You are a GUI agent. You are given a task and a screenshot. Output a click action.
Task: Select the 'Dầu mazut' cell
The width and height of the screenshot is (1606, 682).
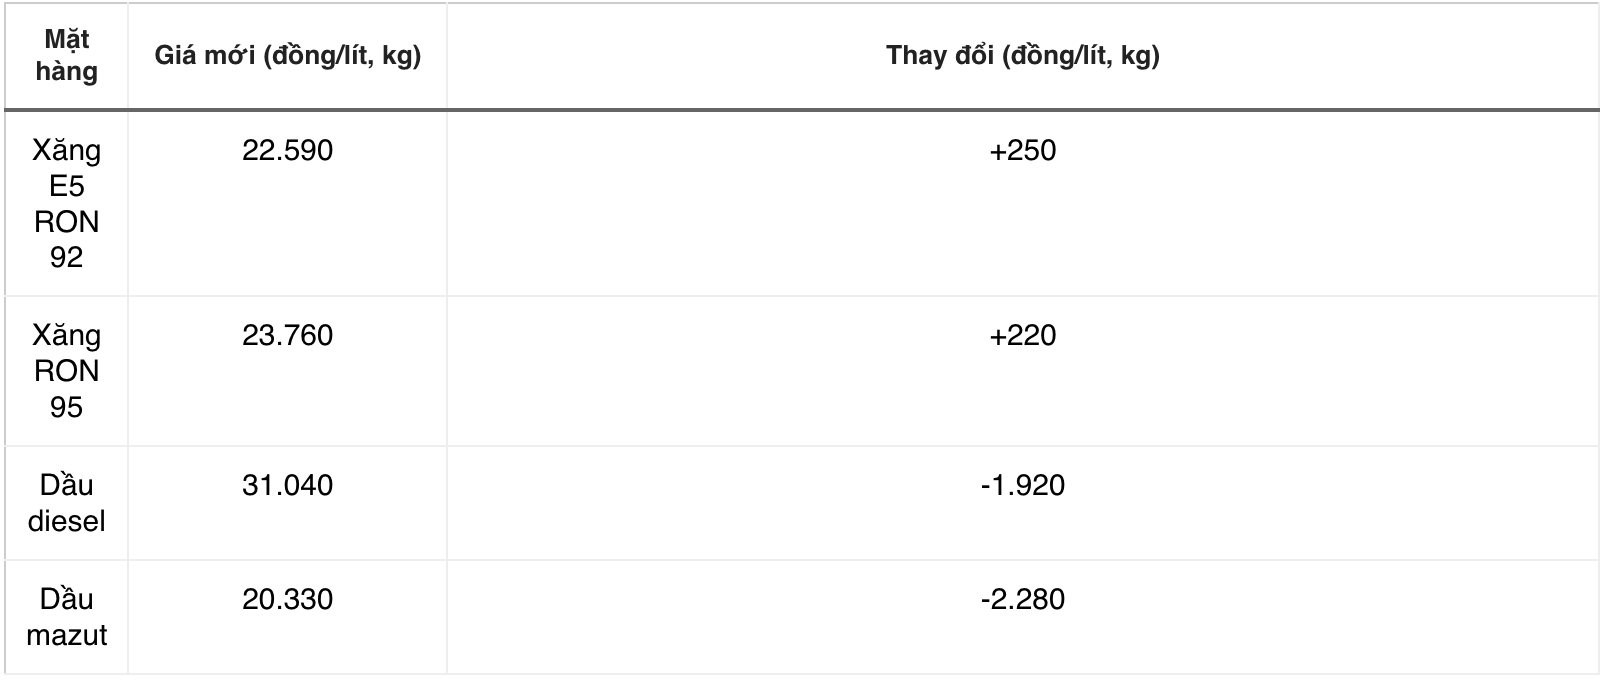pyautogui.click(x=66, y=617)
